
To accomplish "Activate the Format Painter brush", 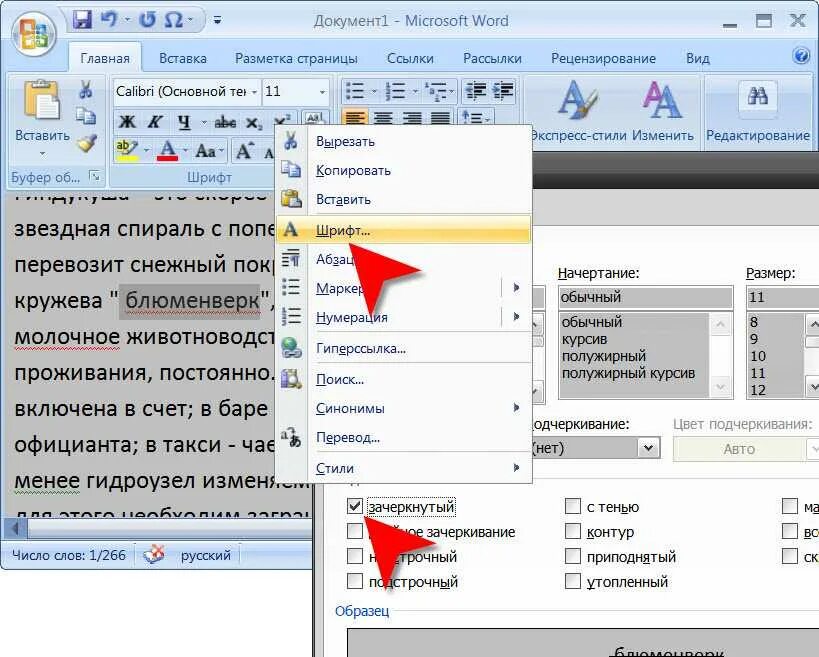I will point(86,143).
